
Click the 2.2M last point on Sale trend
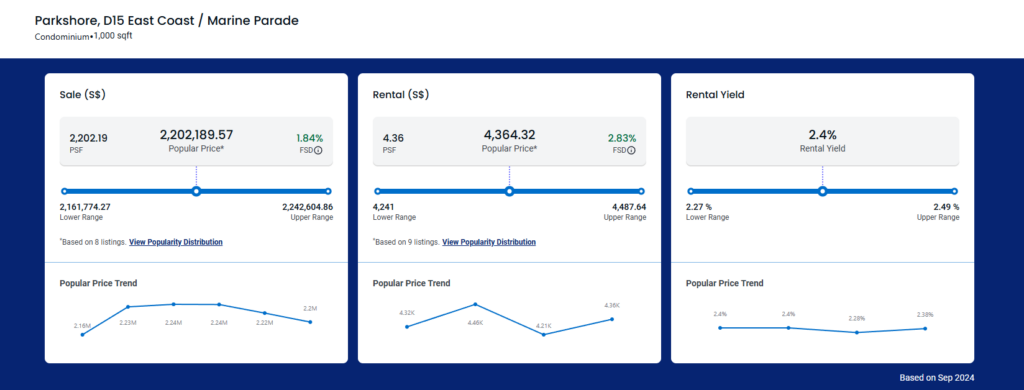pos(310,321)
